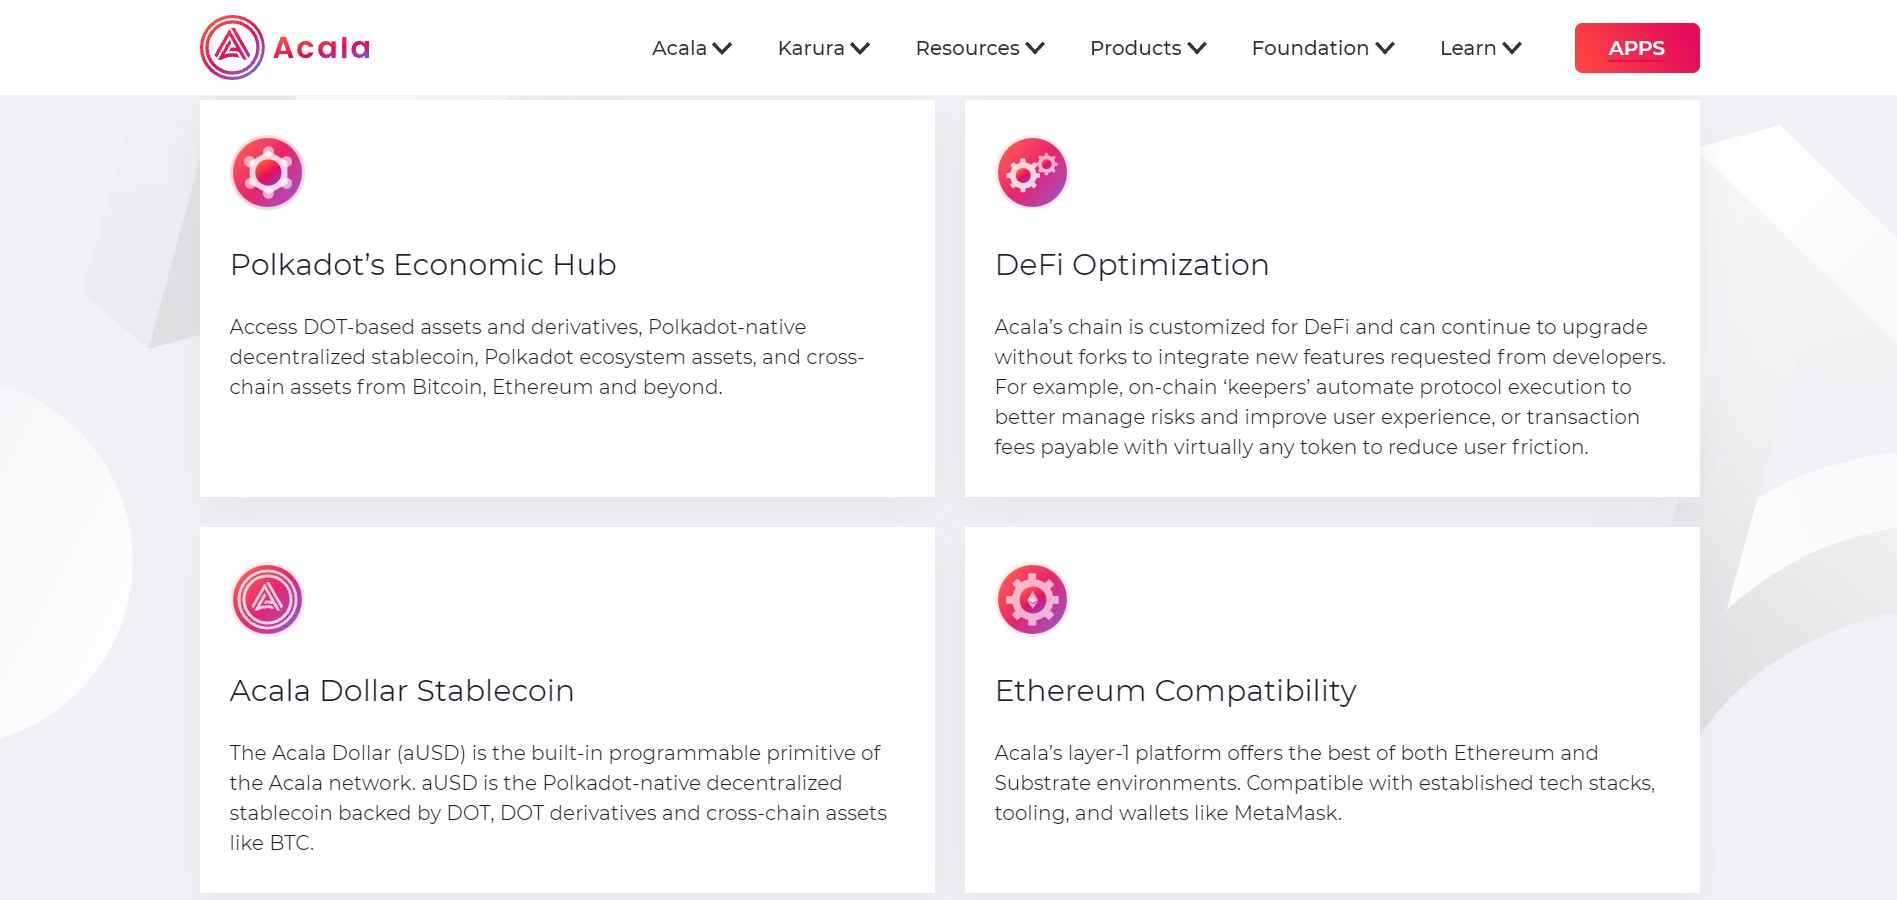Expand the Resources menu chevron
The height and width of the screenshot is (900, 1897).
(x=1035, y=48)
